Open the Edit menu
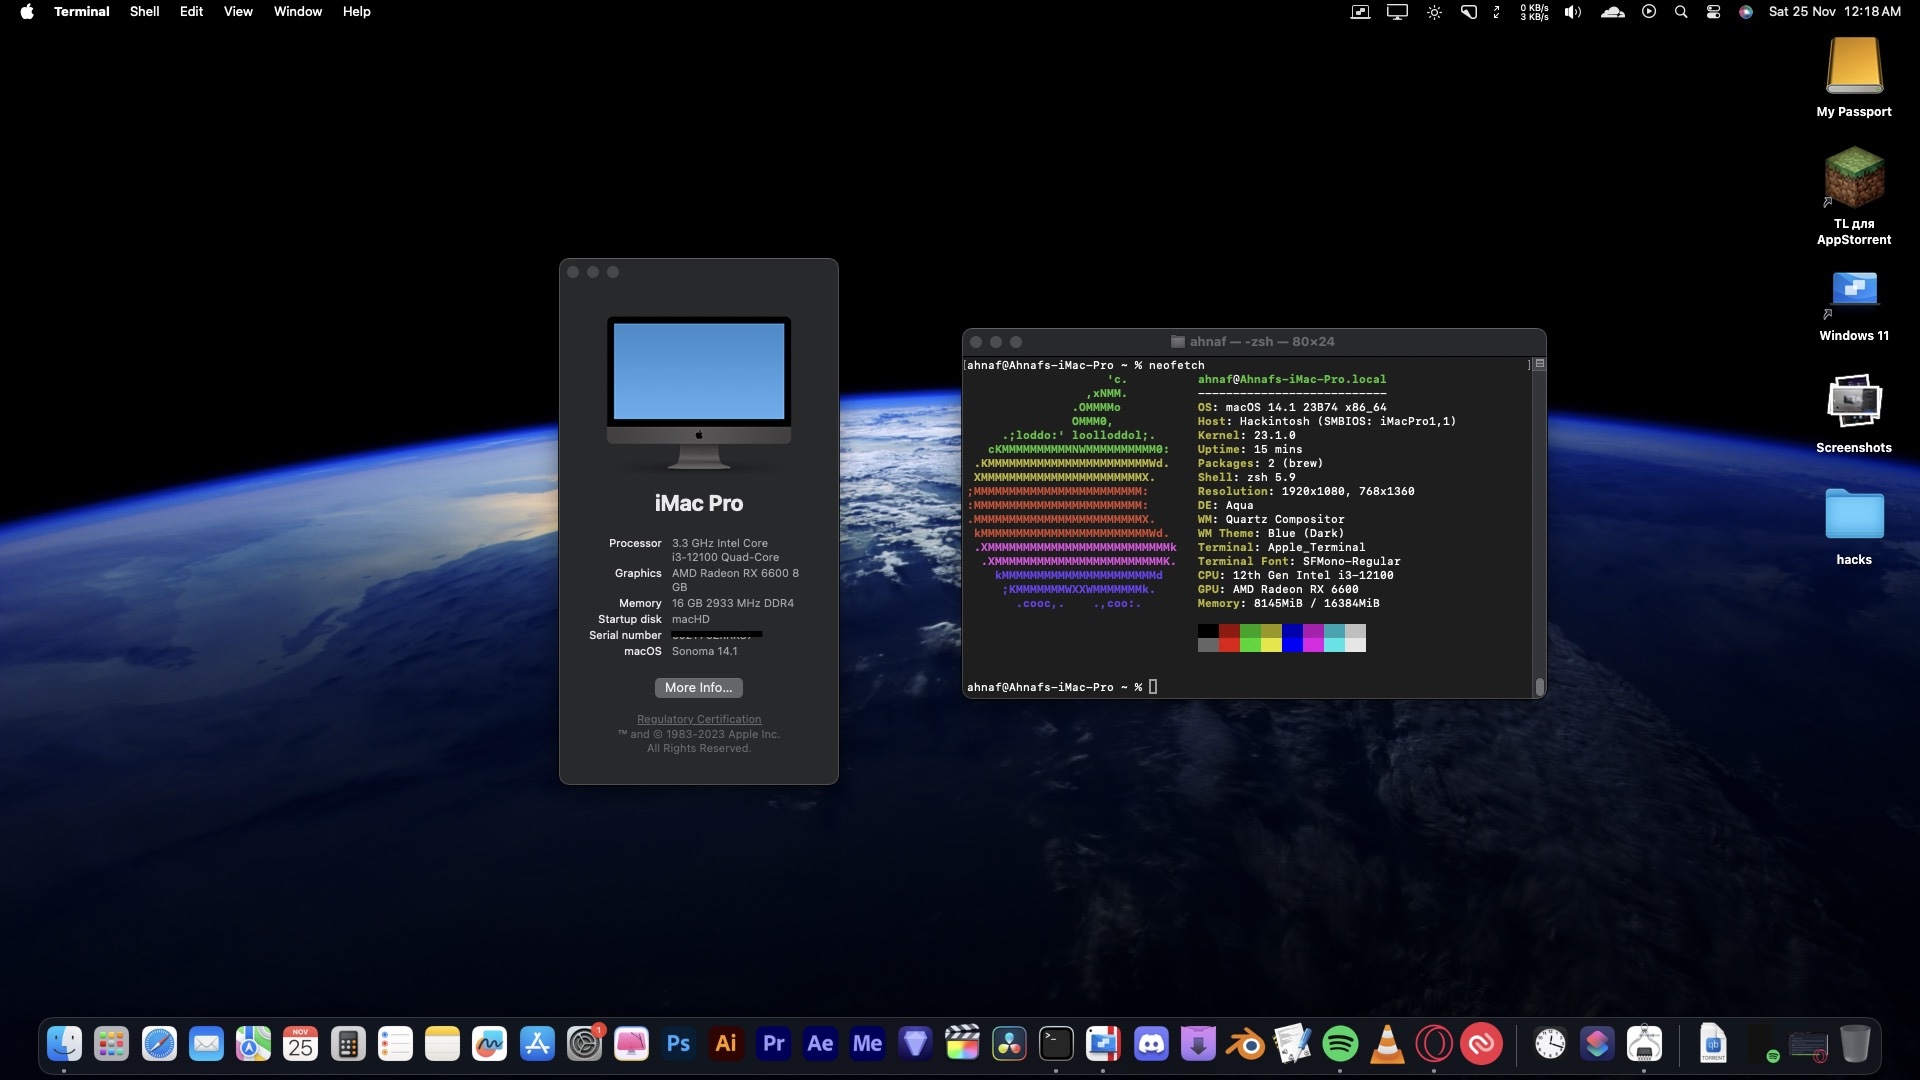 point(191,12)
